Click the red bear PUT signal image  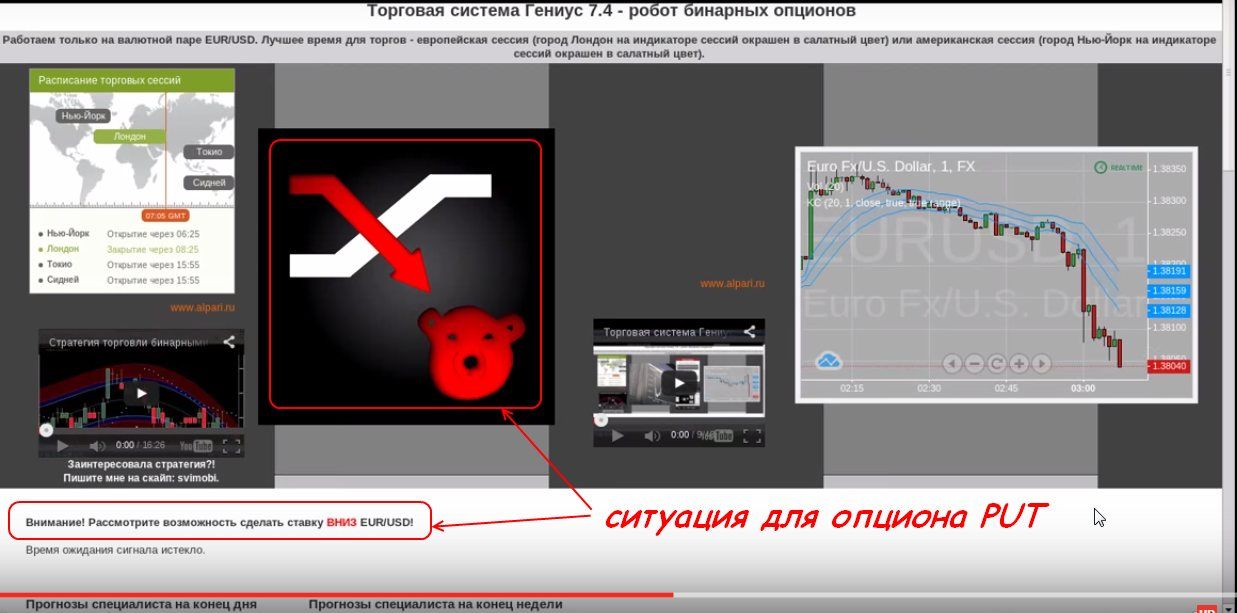click(x=406, y=274)
